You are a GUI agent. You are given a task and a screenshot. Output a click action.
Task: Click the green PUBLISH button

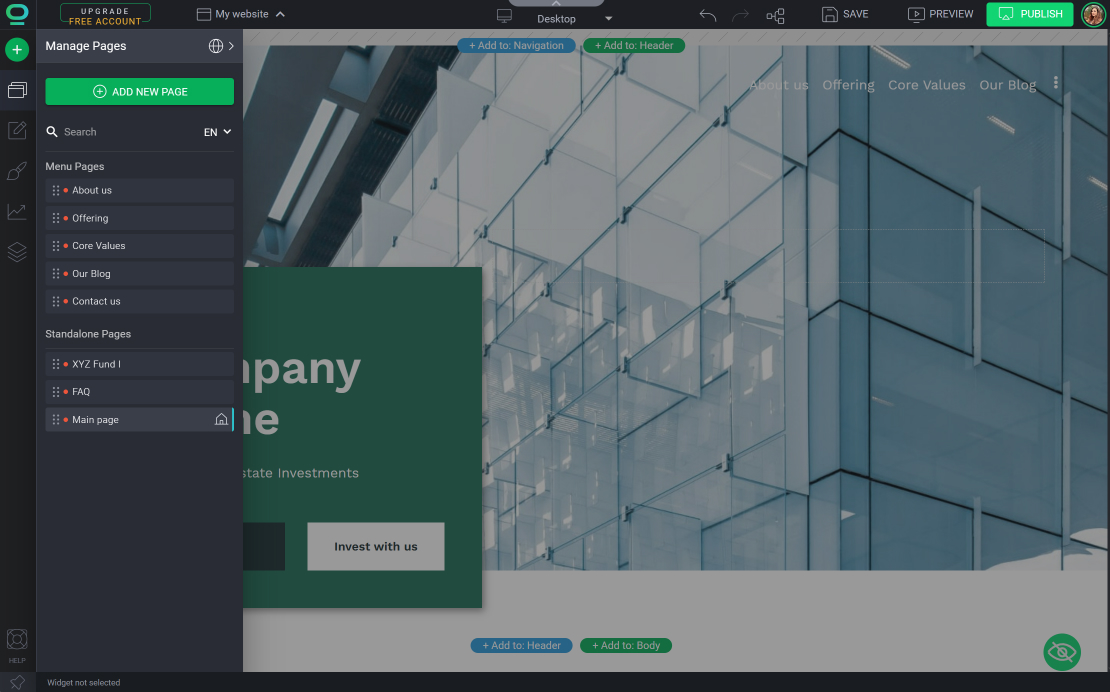coord(1030,14)
